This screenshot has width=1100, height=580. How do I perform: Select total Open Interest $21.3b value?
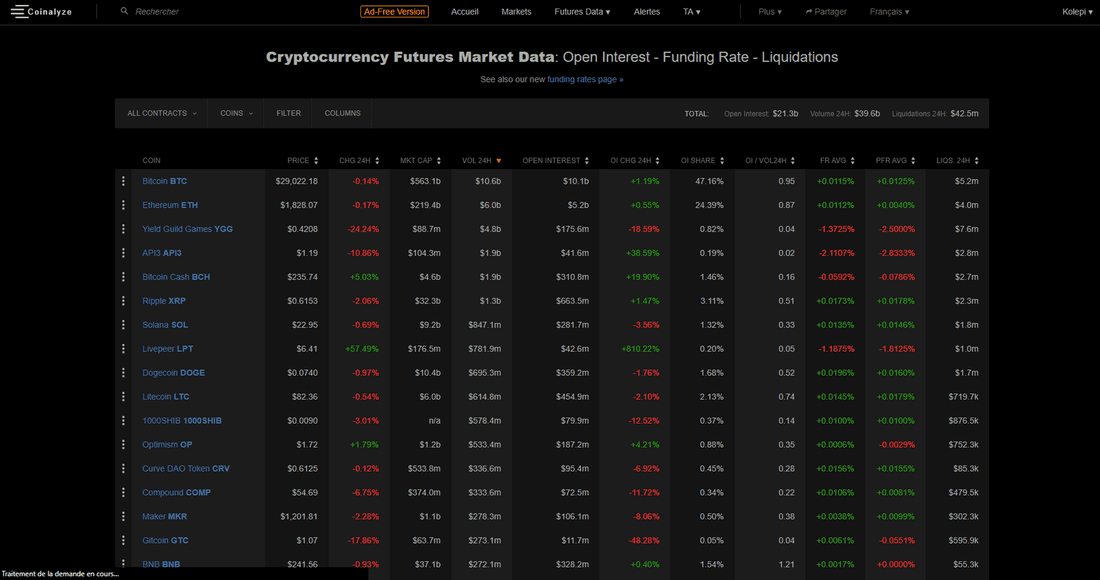pos(785,113)
